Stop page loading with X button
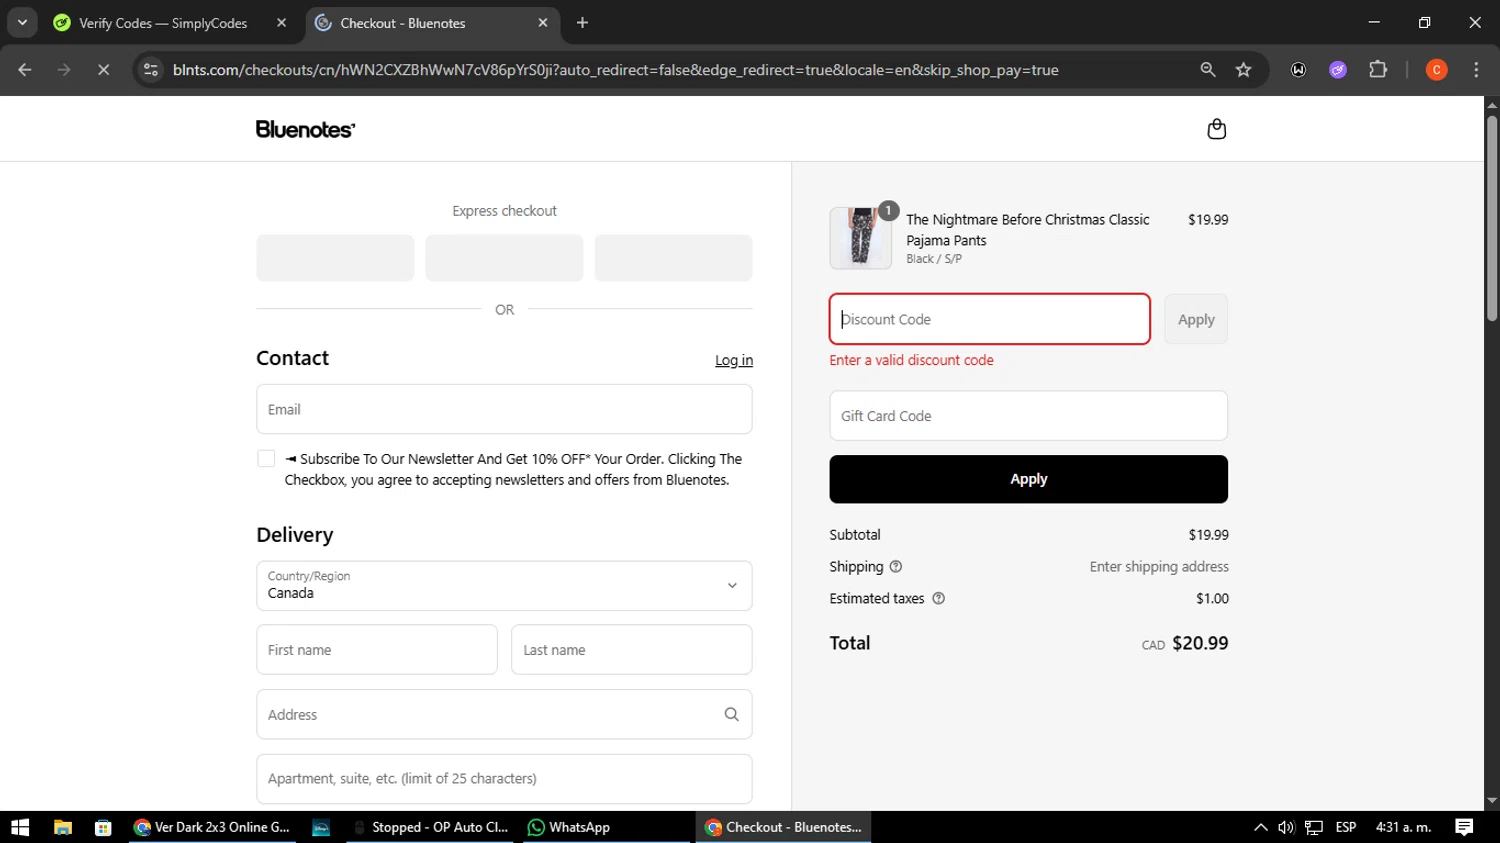The height and width of the screenshot is (843, 1500). 103,70
